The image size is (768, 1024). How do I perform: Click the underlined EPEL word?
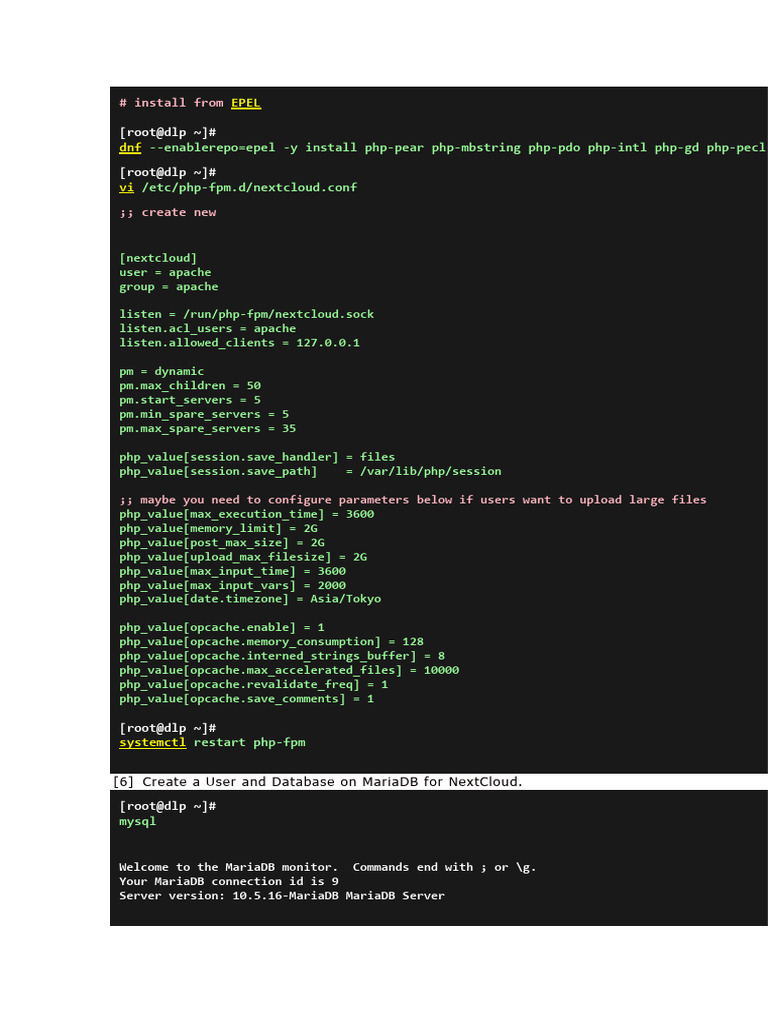click(x=246, y=102)
